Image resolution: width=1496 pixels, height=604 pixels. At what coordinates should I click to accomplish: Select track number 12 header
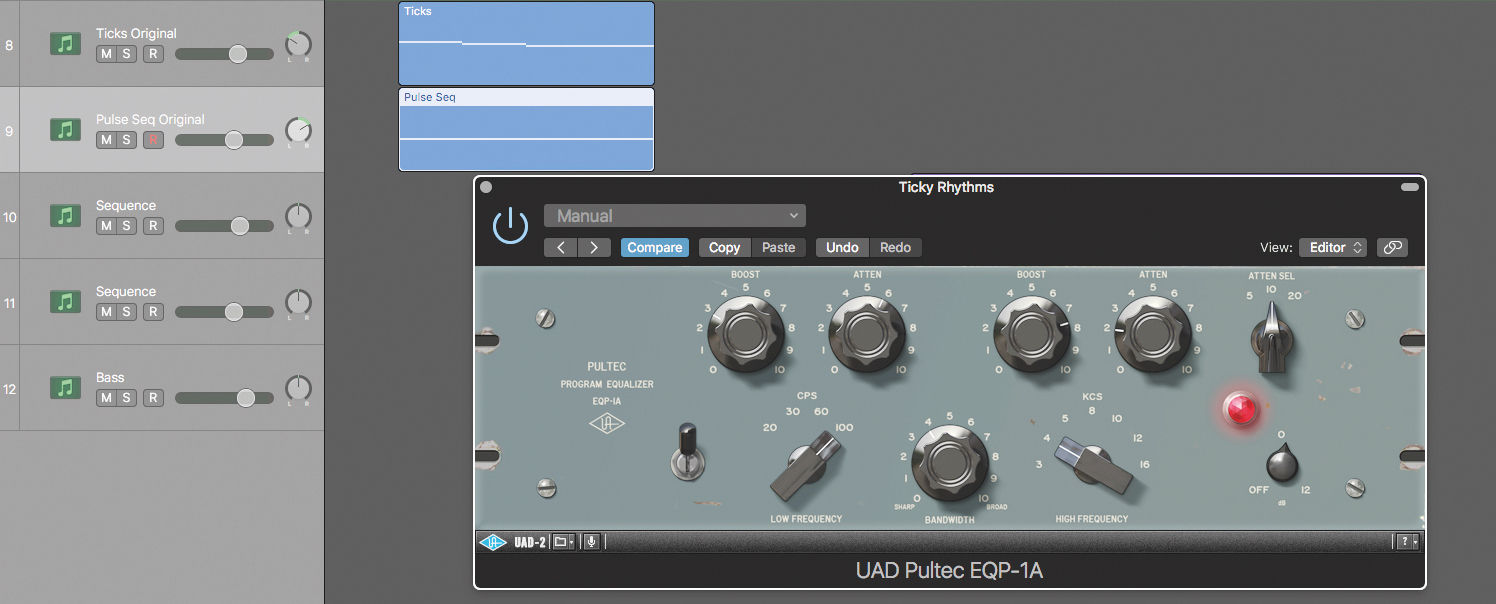point(10,388)
